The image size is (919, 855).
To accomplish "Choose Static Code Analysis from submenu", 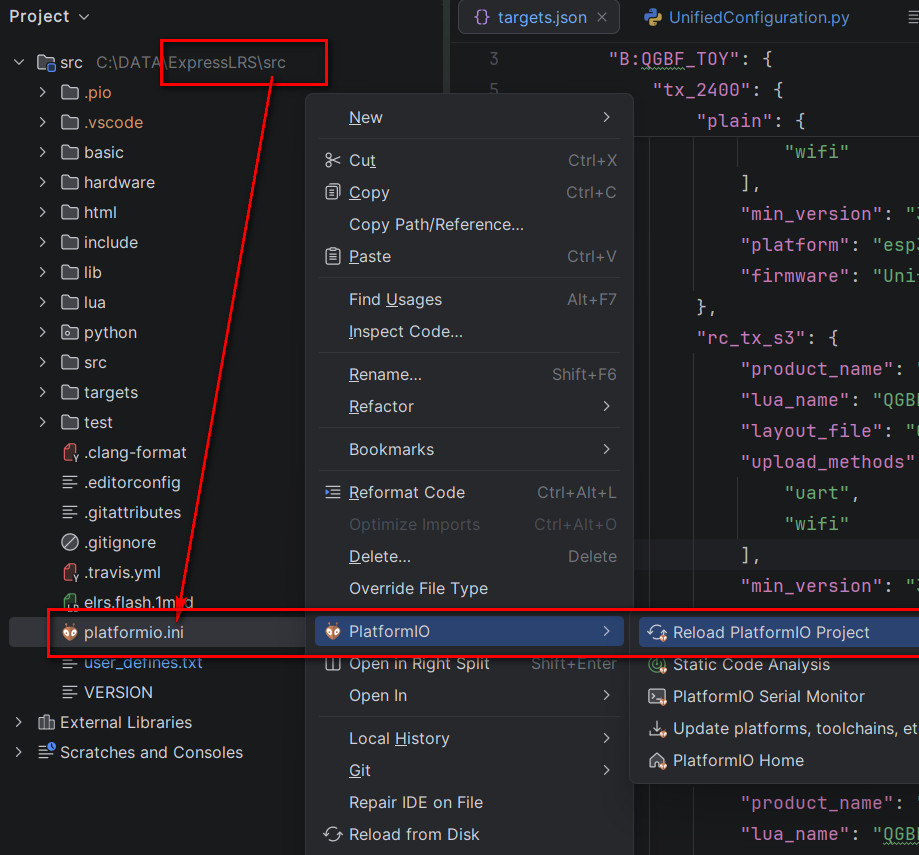I will [x=778, y=665].
